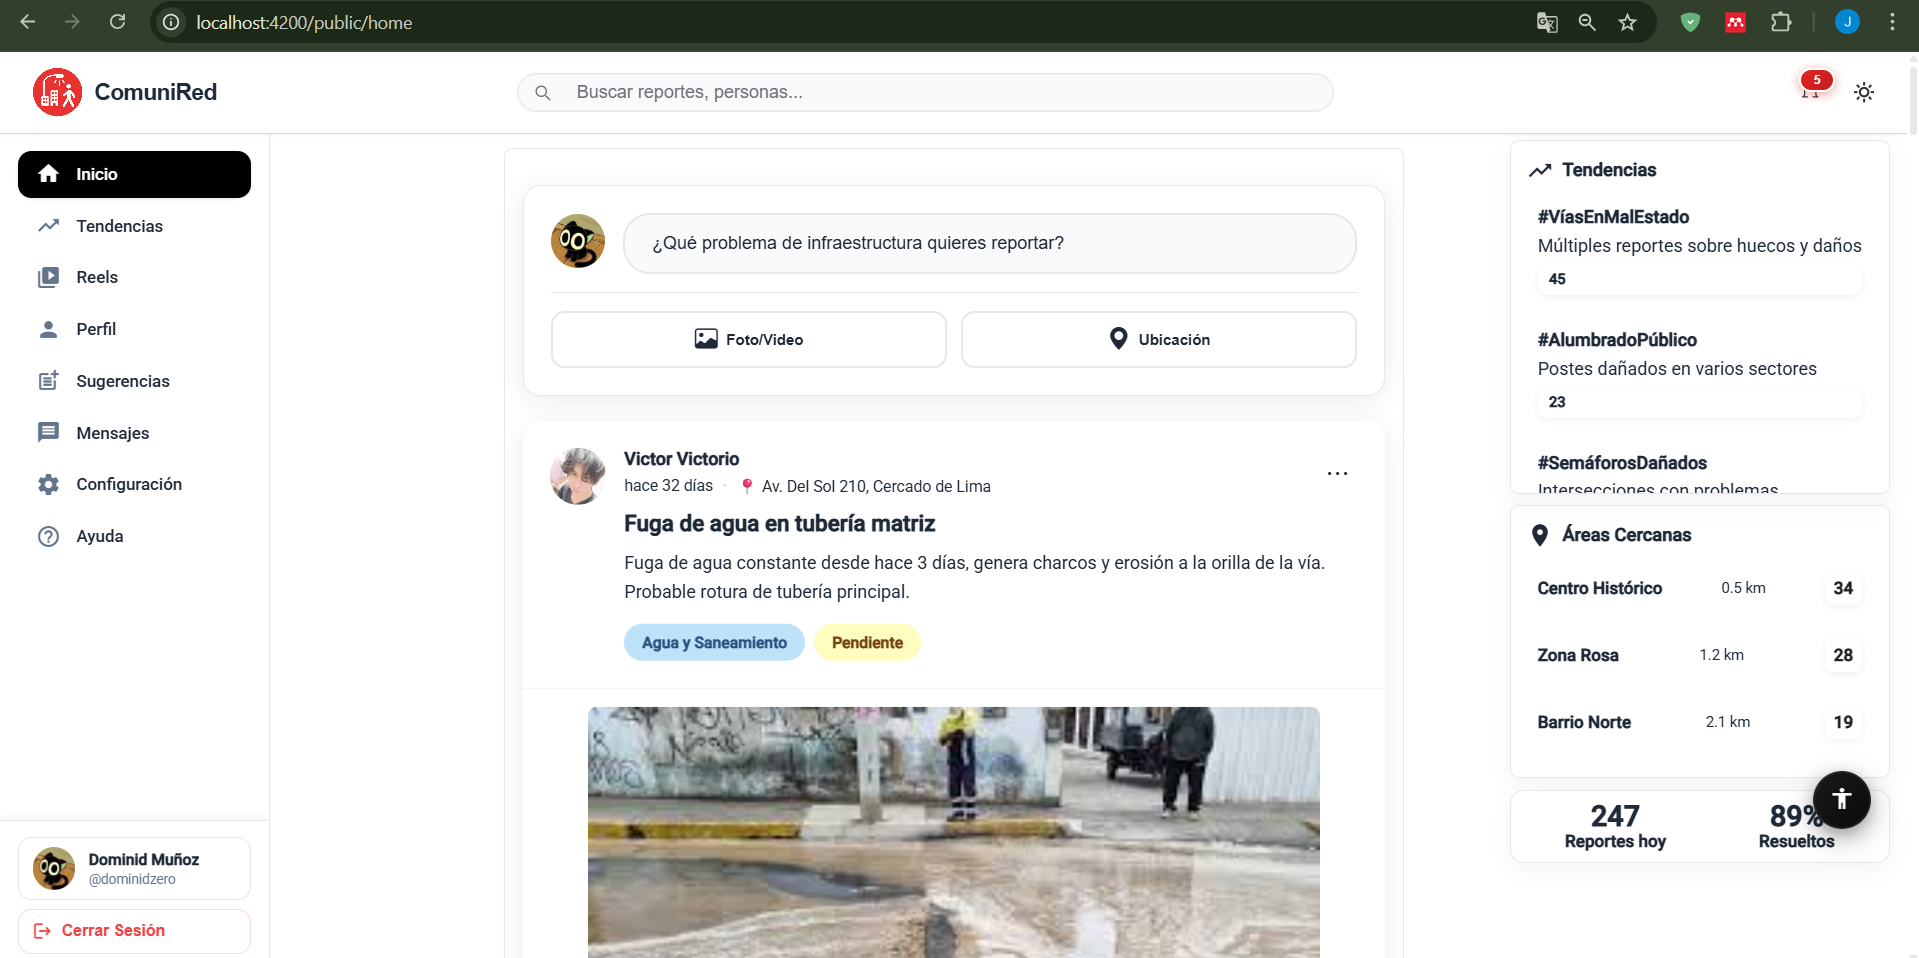Click the Cerrar Sesión button
This screenshot has width=1919, height=958.
click(x=134, y=931)
